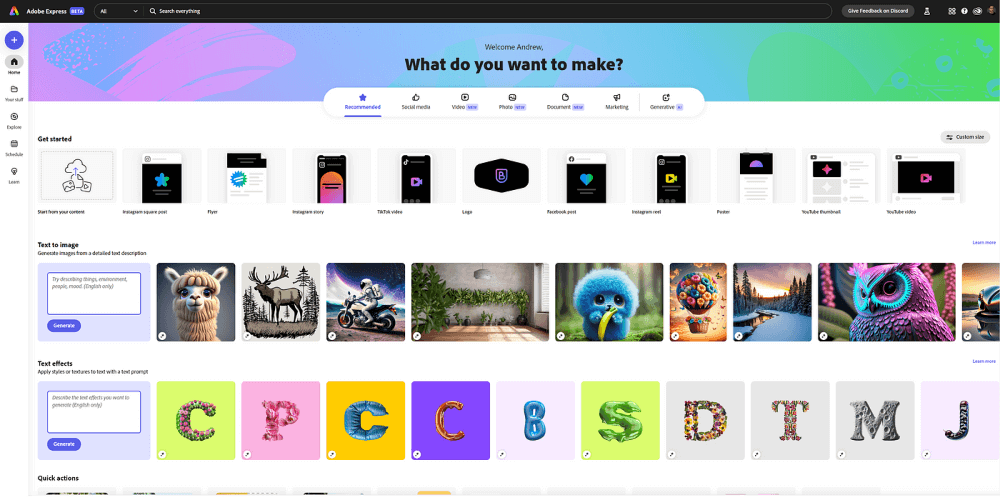This screenshot has height=497, width=1000.
Task: Click Generate under Text to image
Action: (64, 325)
